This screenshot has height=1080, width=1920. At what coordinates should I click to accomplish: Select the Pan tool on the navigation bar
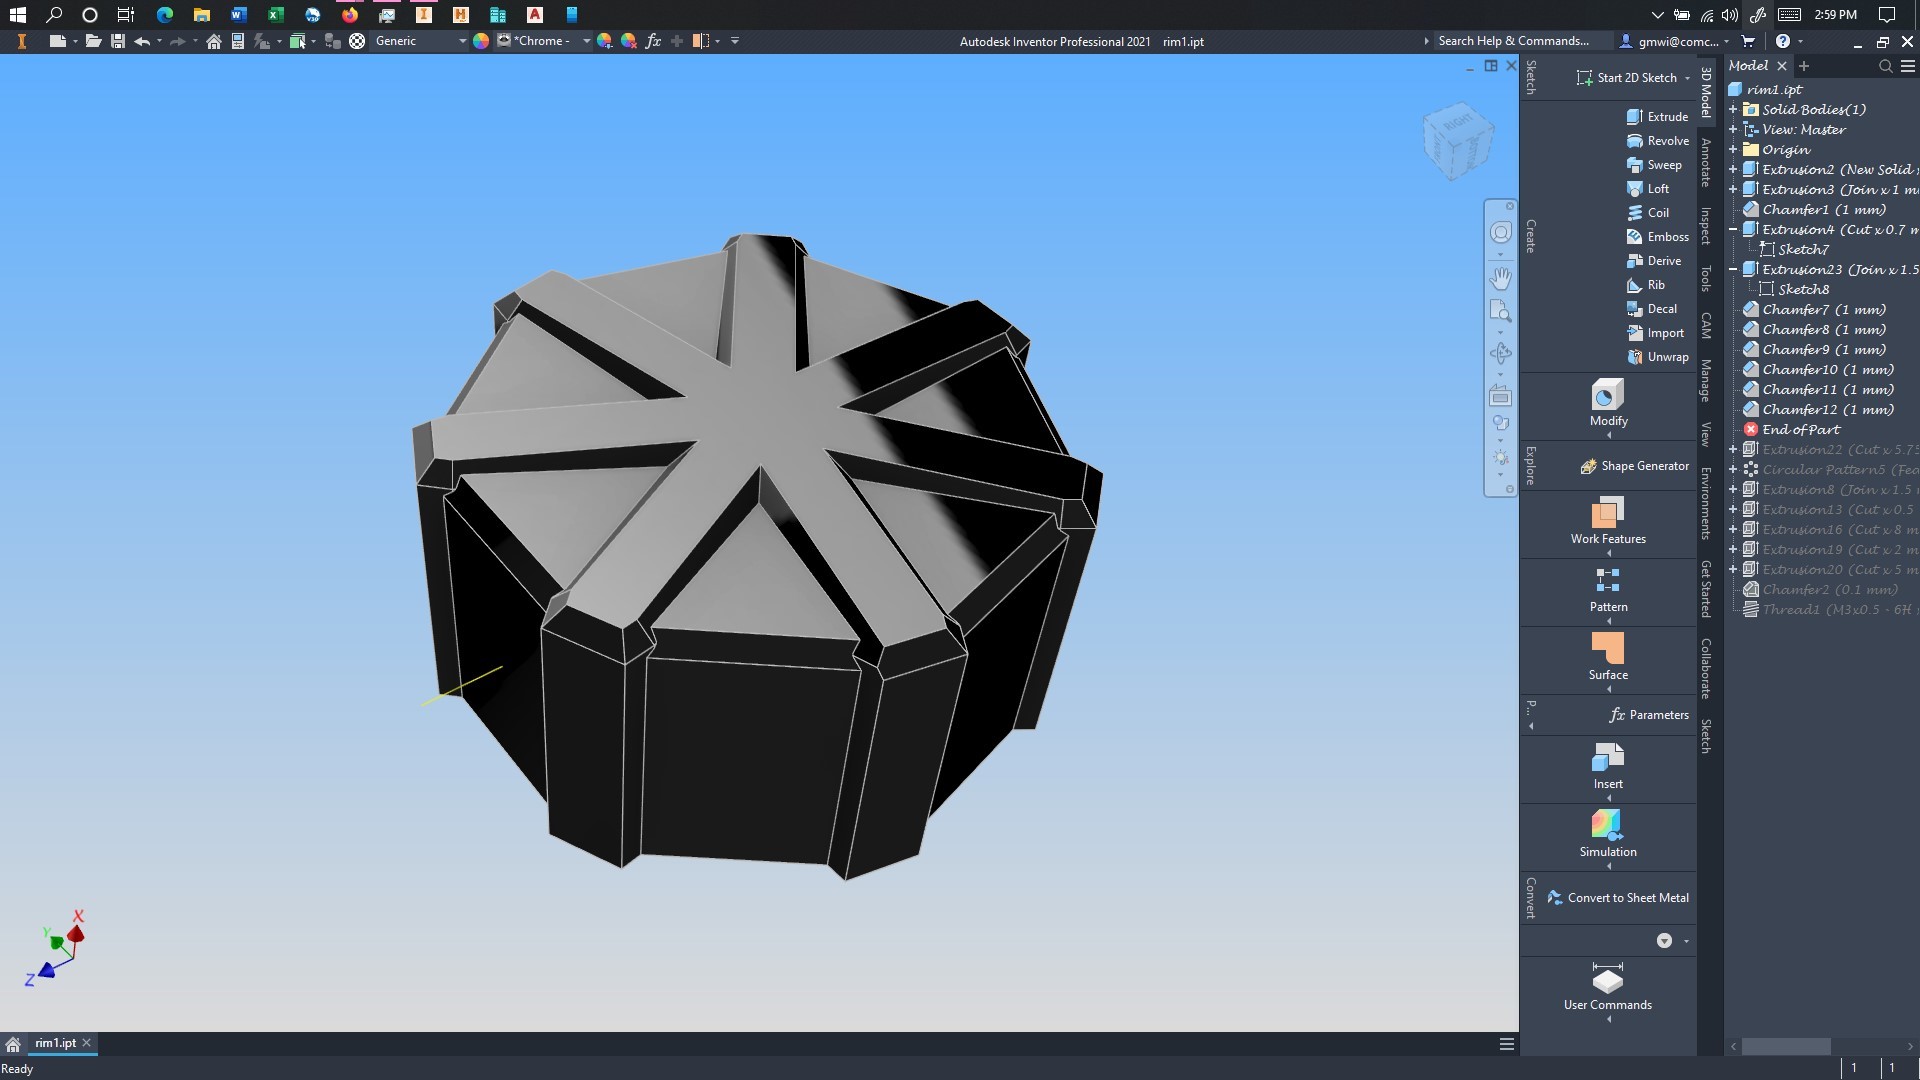point(1500,278)
